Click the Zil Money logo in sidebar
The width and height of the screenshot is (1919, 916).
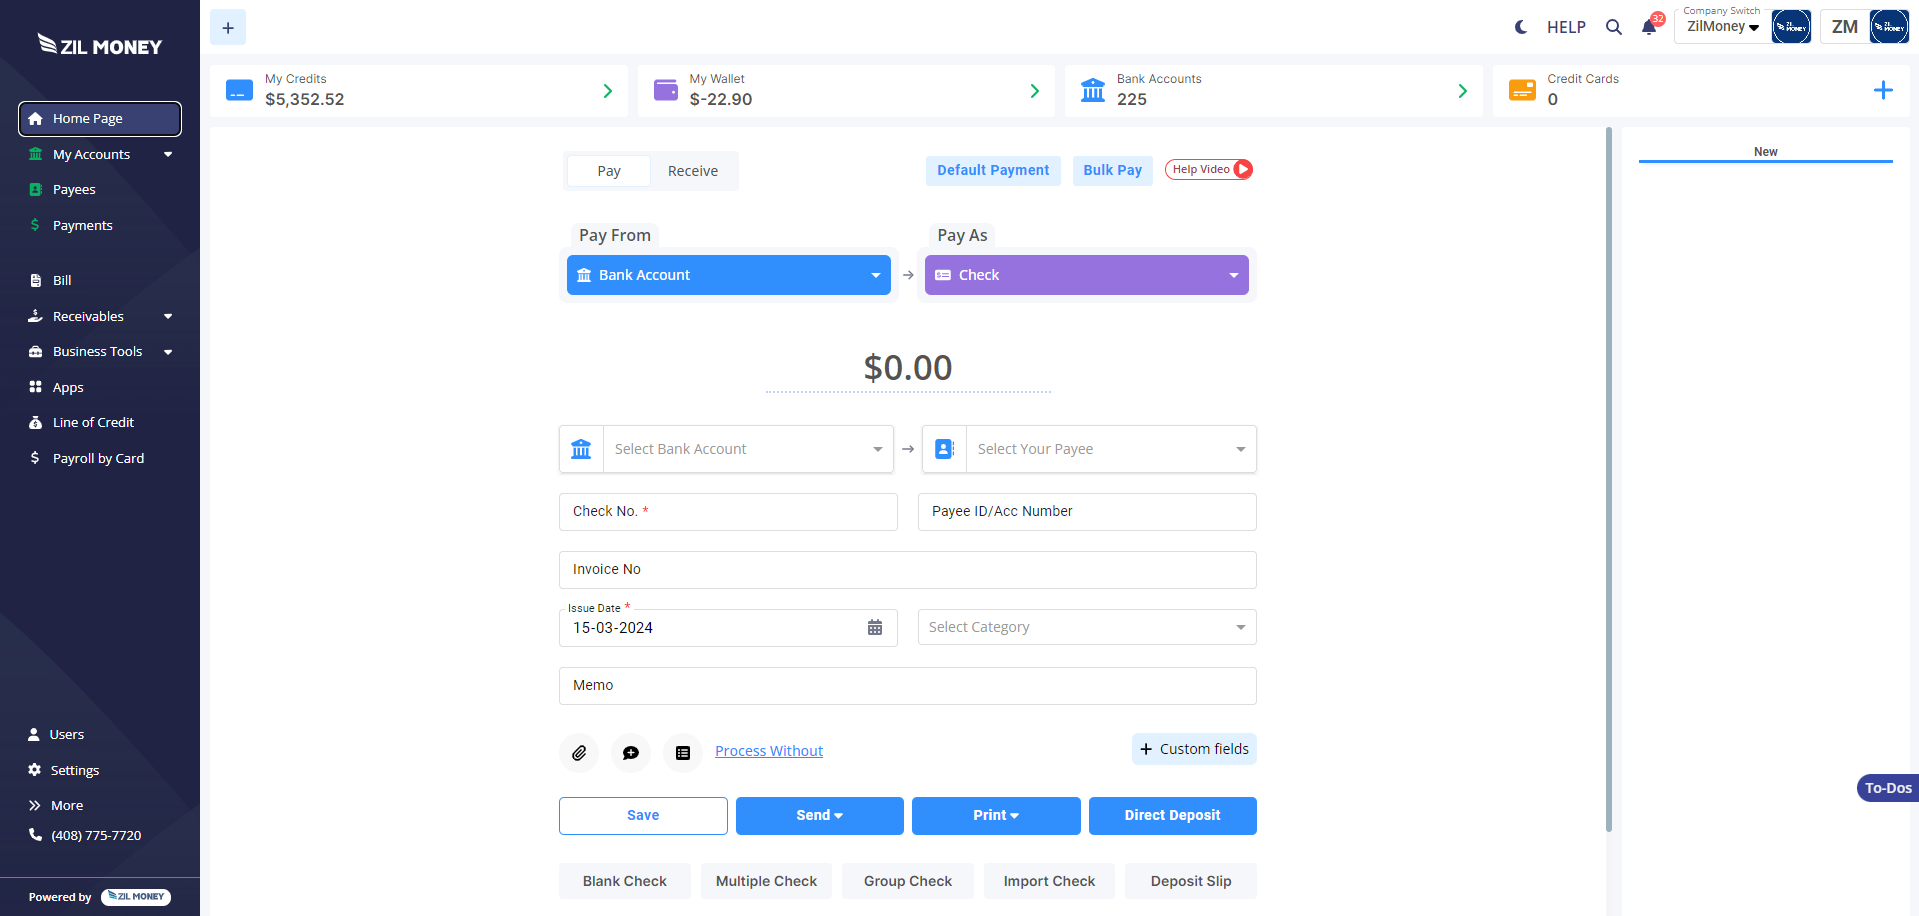(100, 45)
